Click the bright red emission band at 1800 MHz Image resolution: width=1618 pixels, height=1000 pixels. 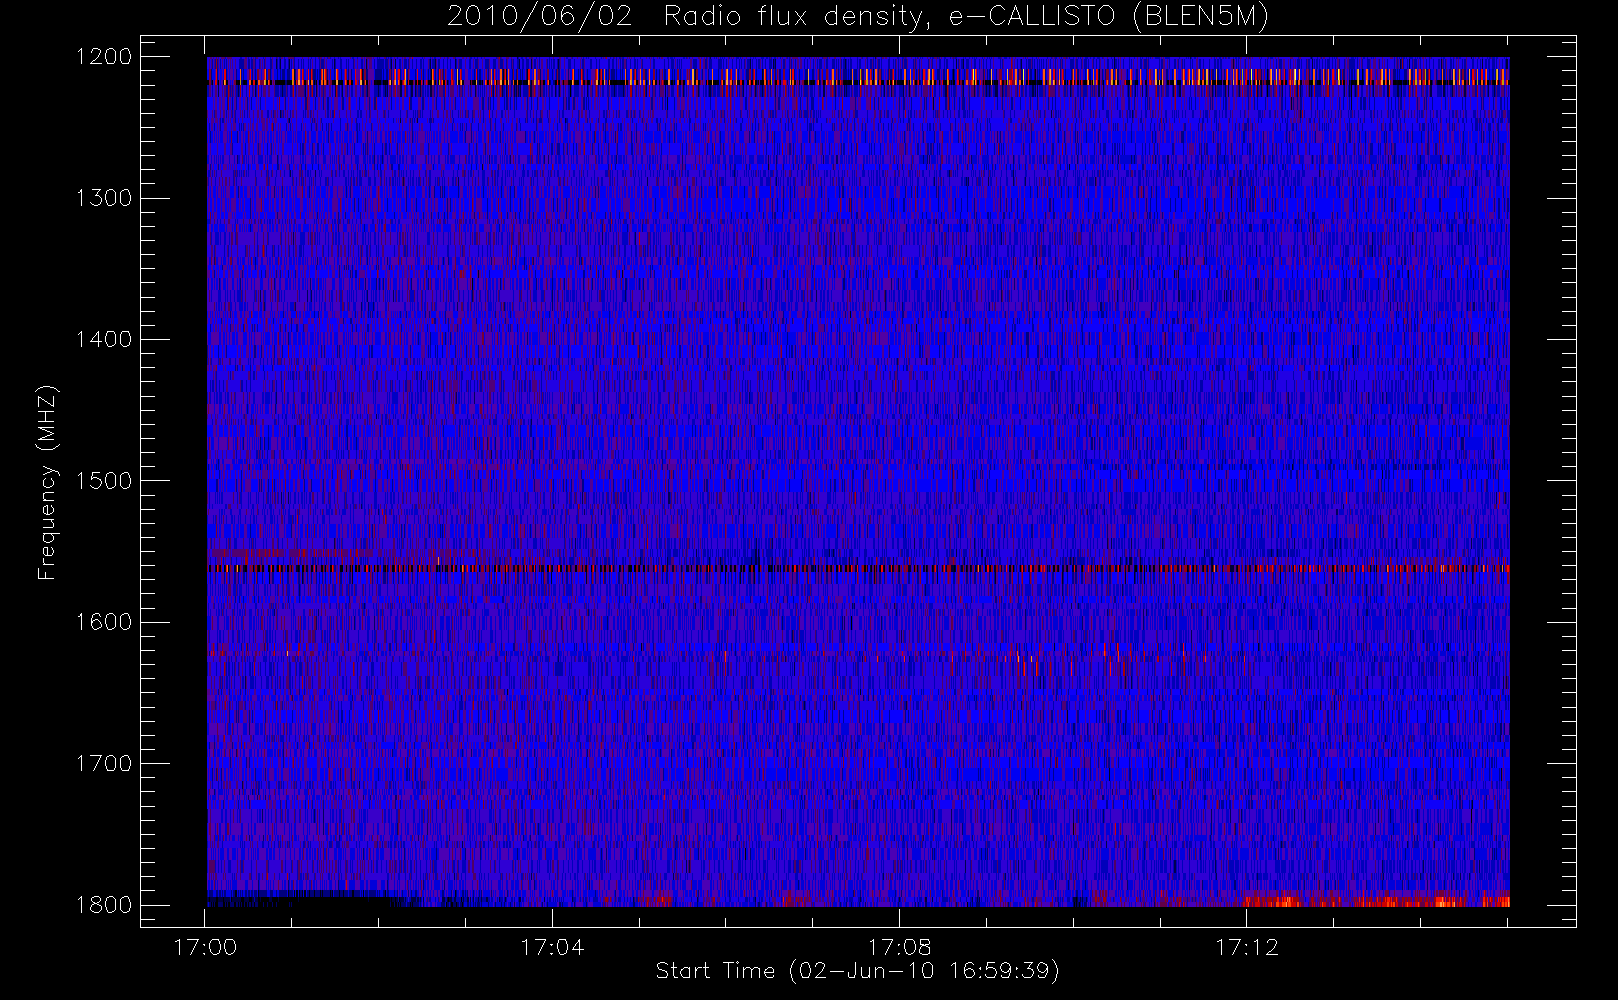1376,901
